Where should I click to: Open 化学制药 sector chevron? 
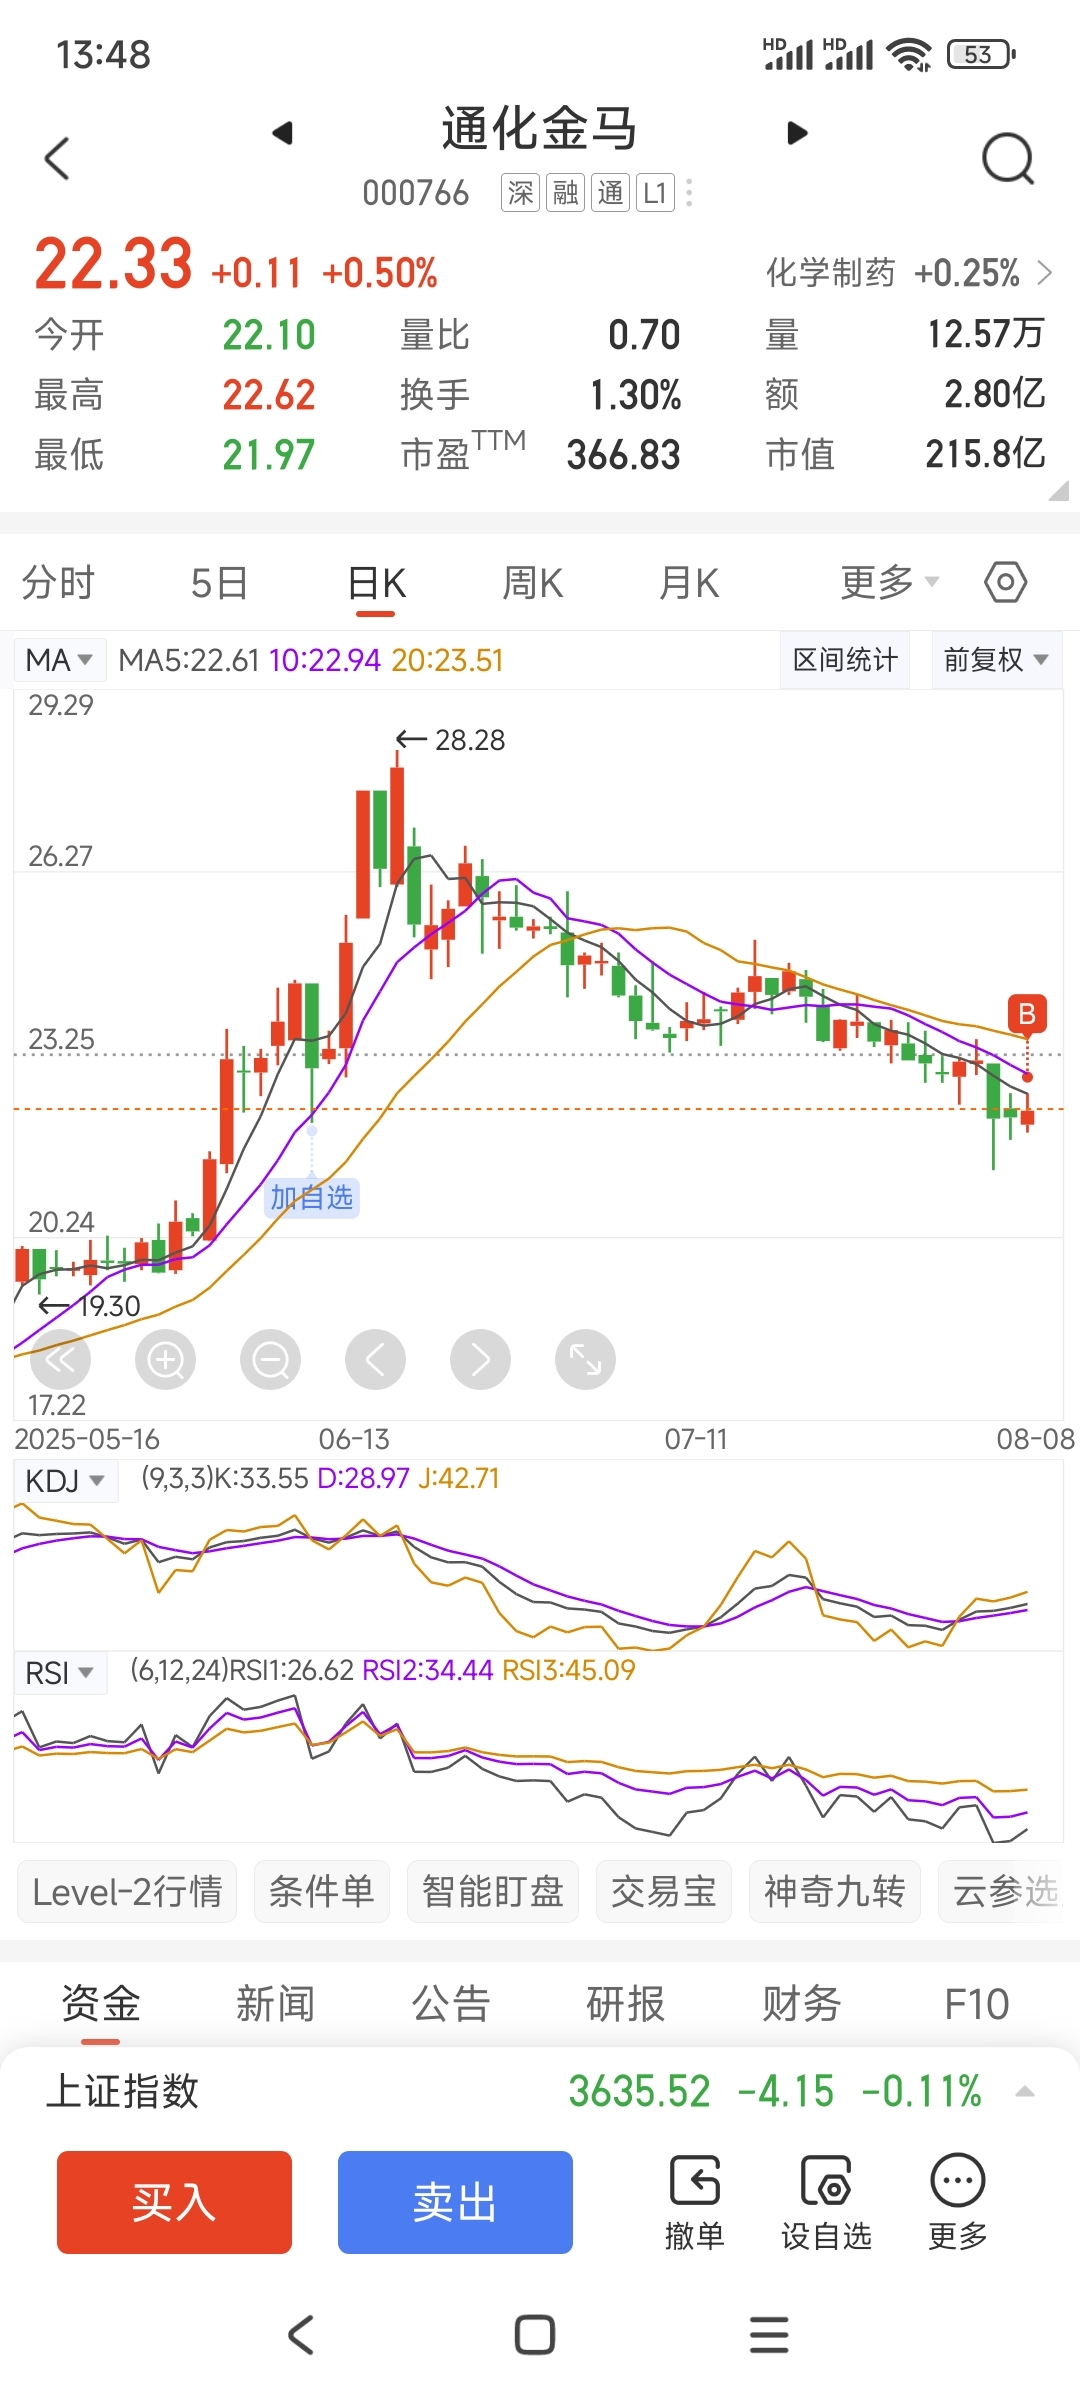[x=1045, y=273]
